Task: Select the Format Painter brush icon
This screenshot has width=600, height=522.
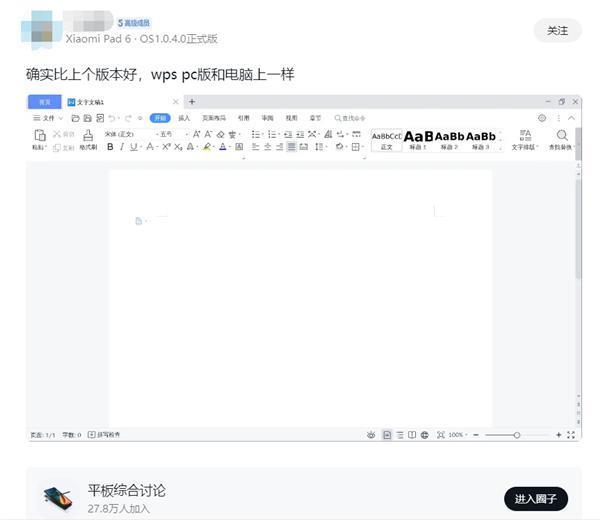Action: point(88,135)
